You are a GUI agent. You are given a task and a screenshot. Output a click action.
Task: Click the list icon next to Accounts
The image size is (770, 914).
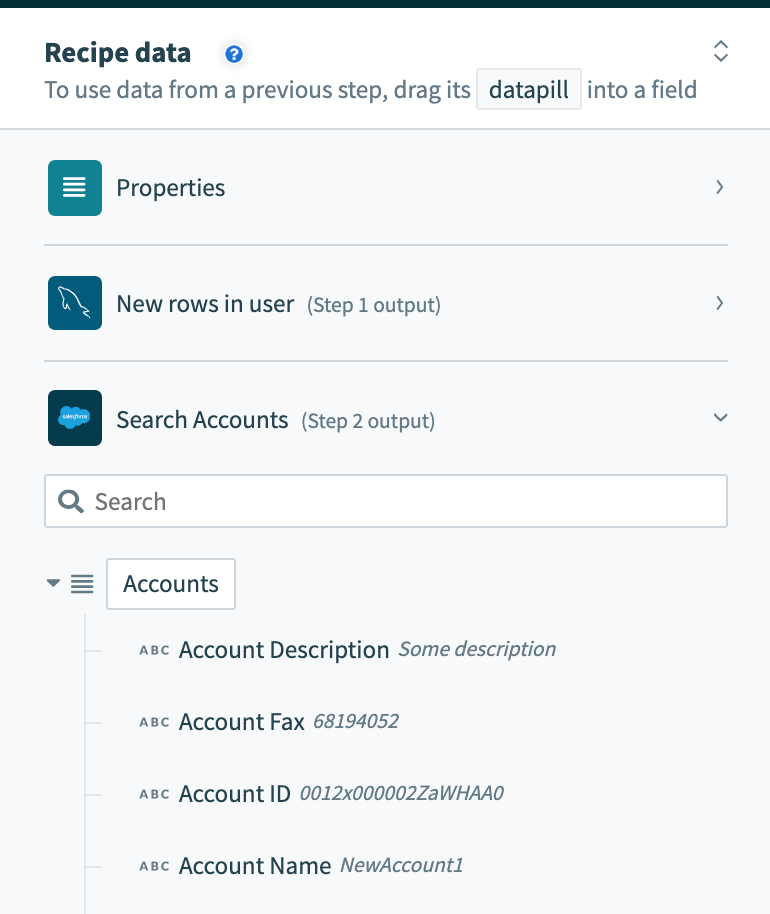(x=82, y=584)
